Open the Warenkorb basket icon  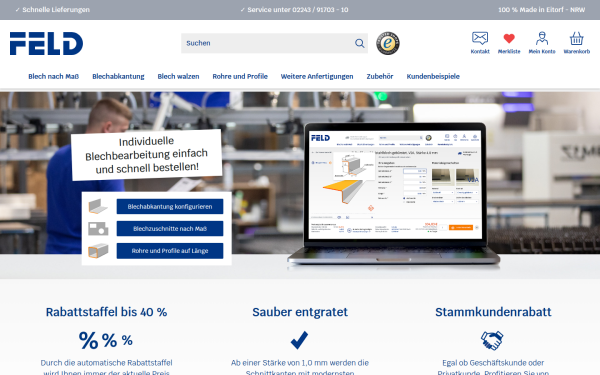tap(576, 38)
